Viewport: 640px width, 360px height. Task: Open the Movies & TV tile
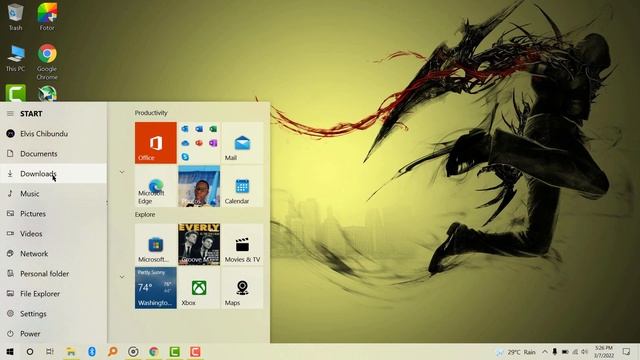(x=242, y=244)
